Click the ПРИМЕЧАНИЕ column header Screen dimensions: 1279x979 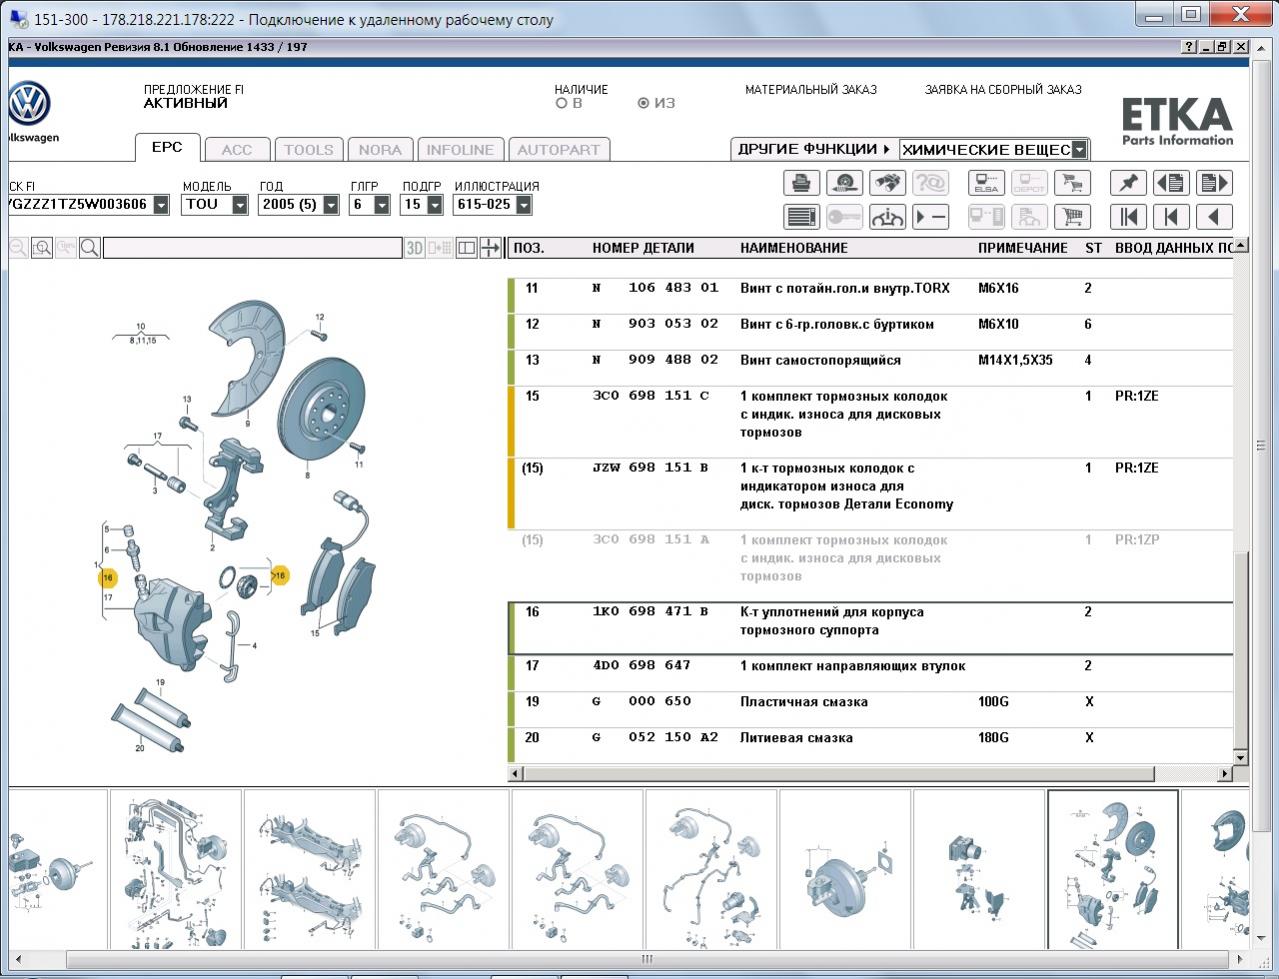tap(1023, 248)
